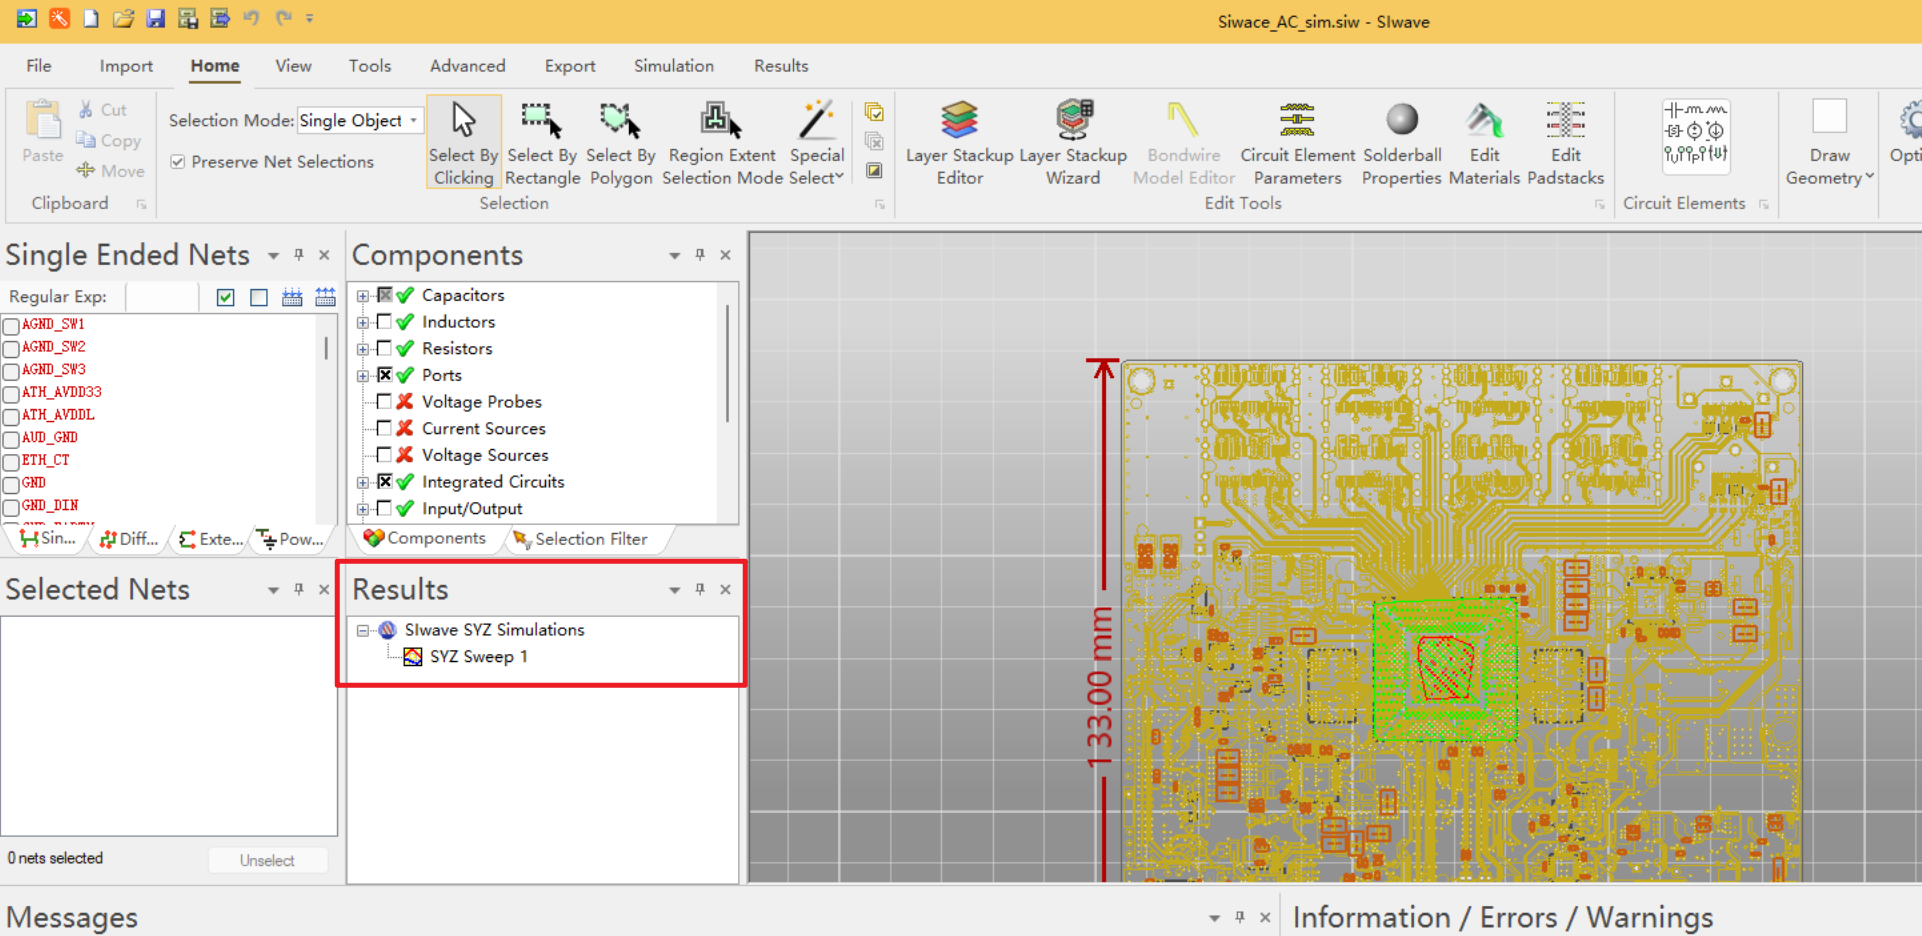Click the open folder icon in title bar
This screenshot has width=1922, height=936.
123,18
